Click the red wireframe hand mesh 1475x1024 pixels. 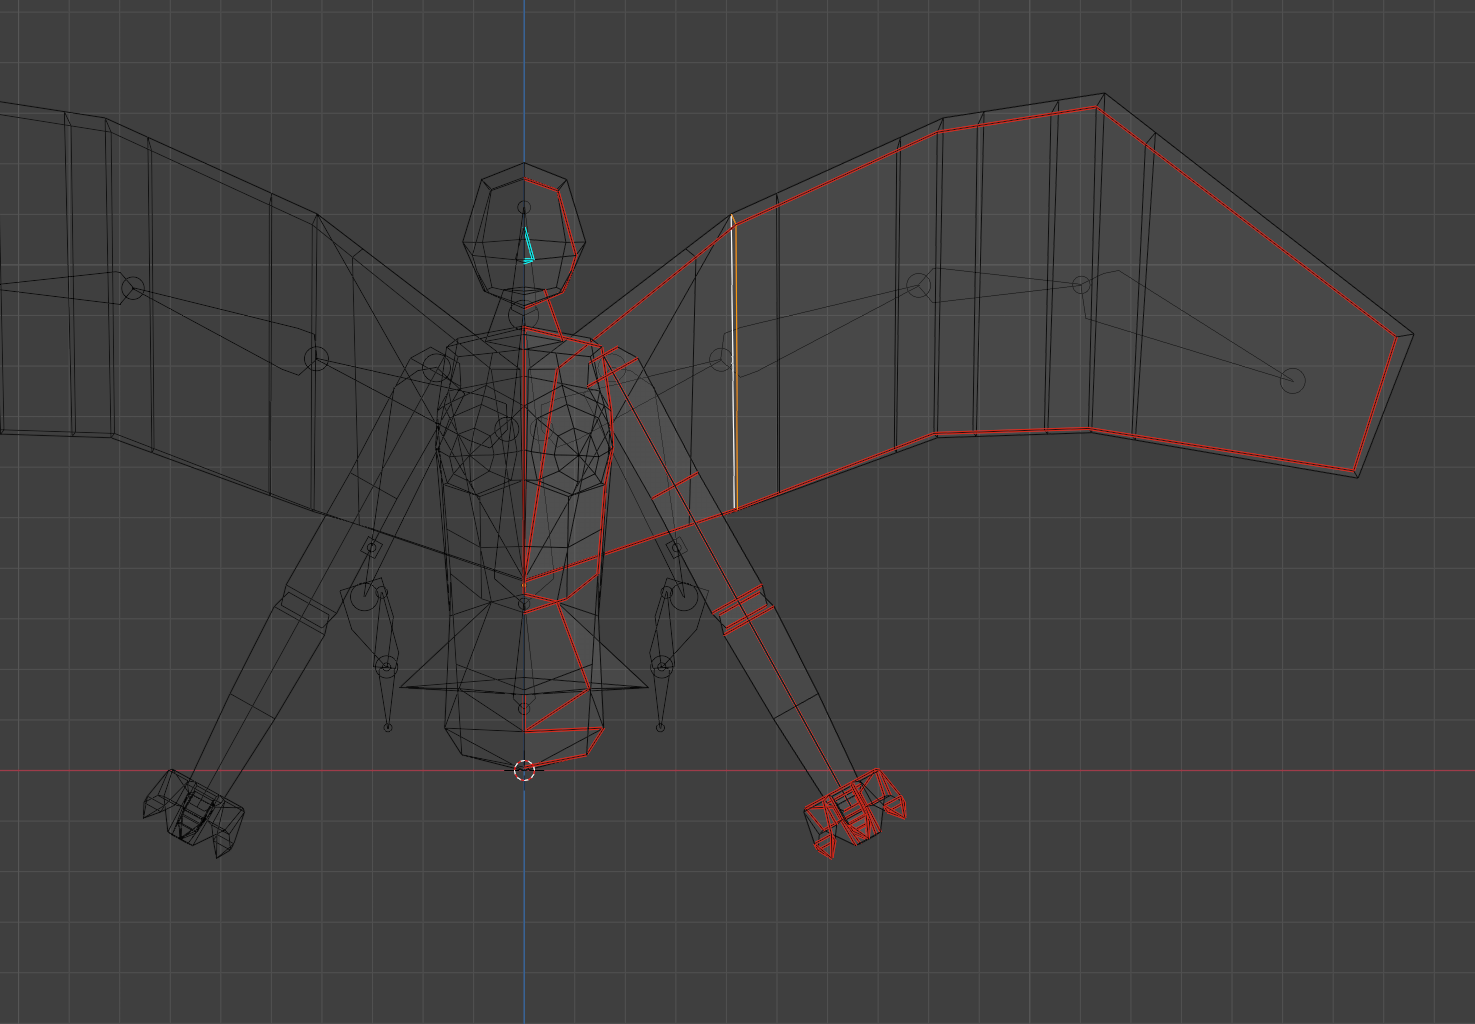pos(855,812)
